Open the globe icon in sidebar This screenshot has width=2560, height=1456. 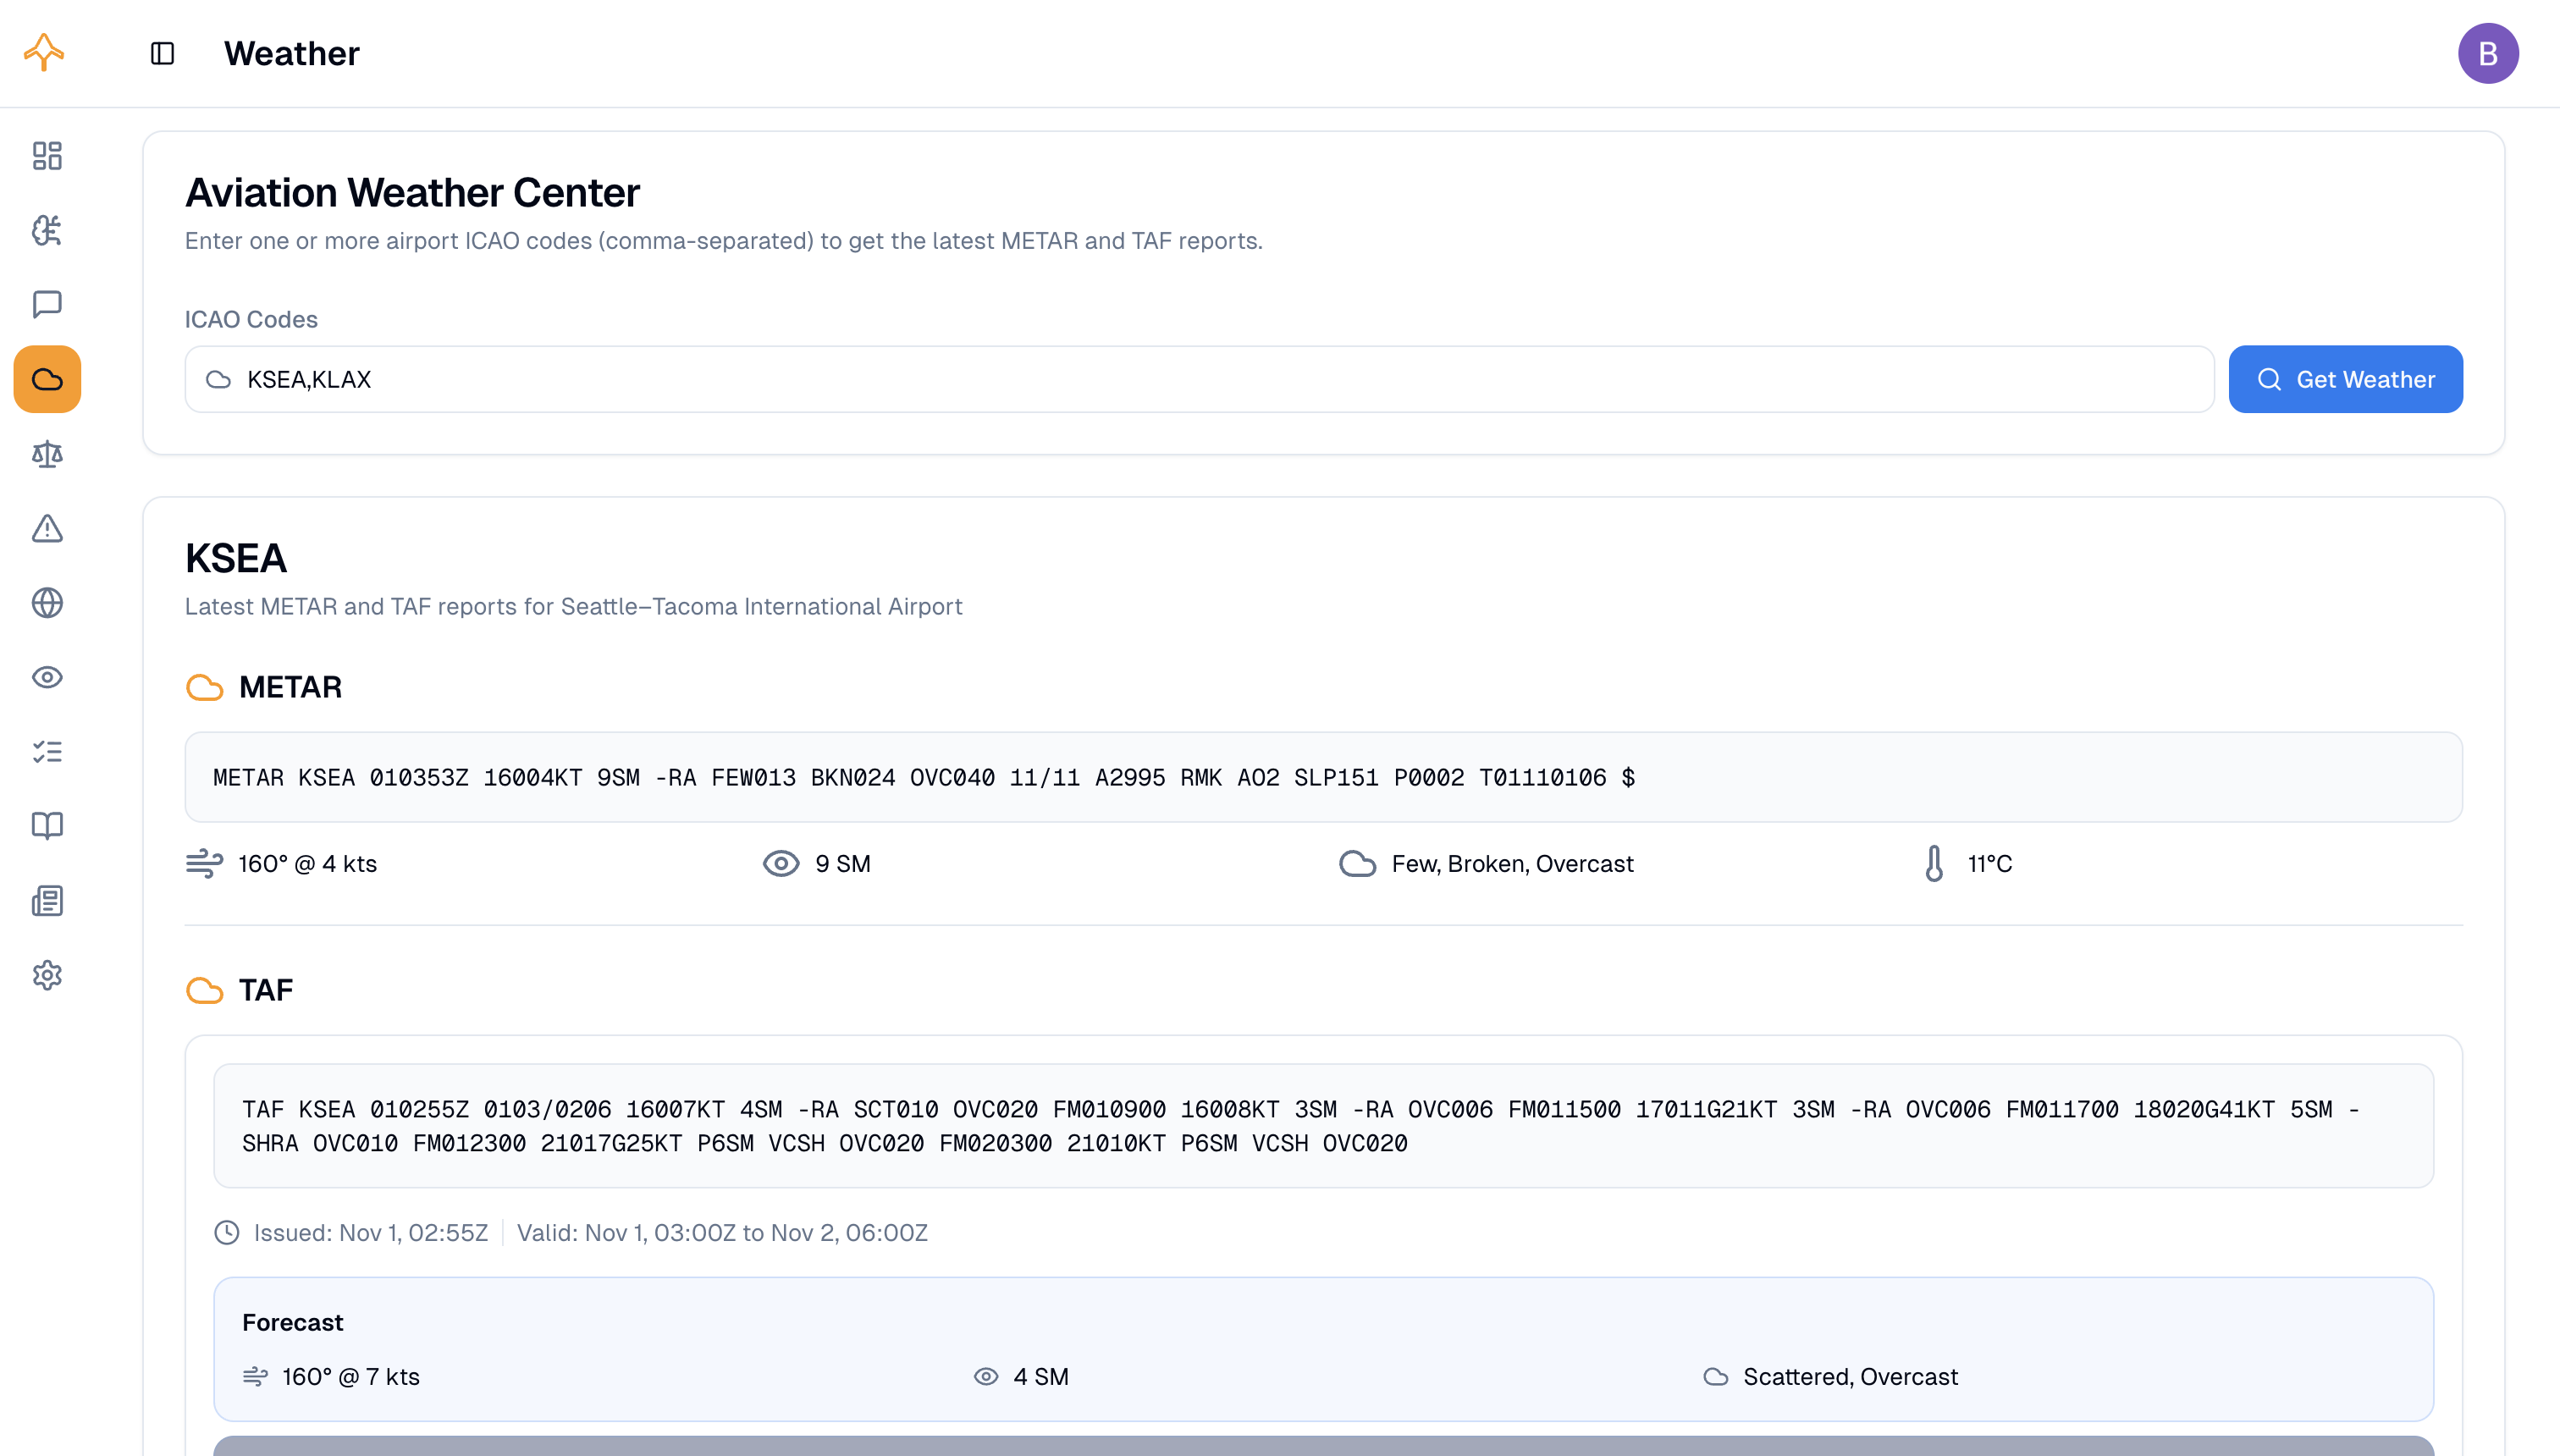tap(47, 603)
